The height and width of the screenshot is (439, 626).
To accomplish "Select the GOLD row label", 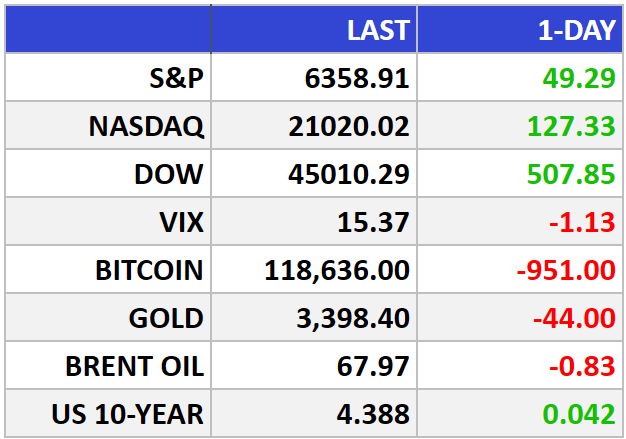I will (x=166, y=318).
